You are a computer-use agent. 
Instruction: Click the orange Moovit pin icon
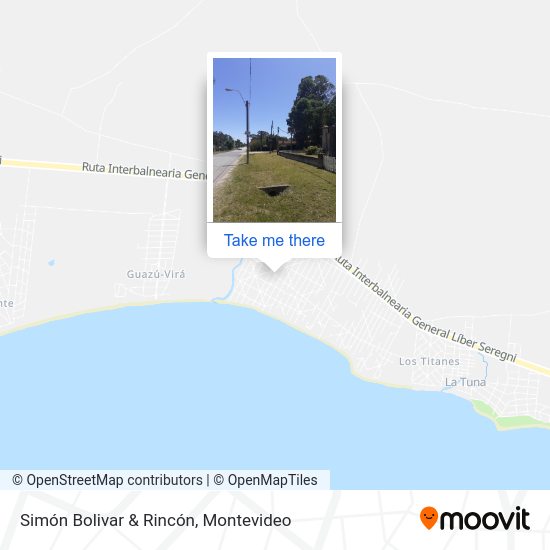[429, 518]
